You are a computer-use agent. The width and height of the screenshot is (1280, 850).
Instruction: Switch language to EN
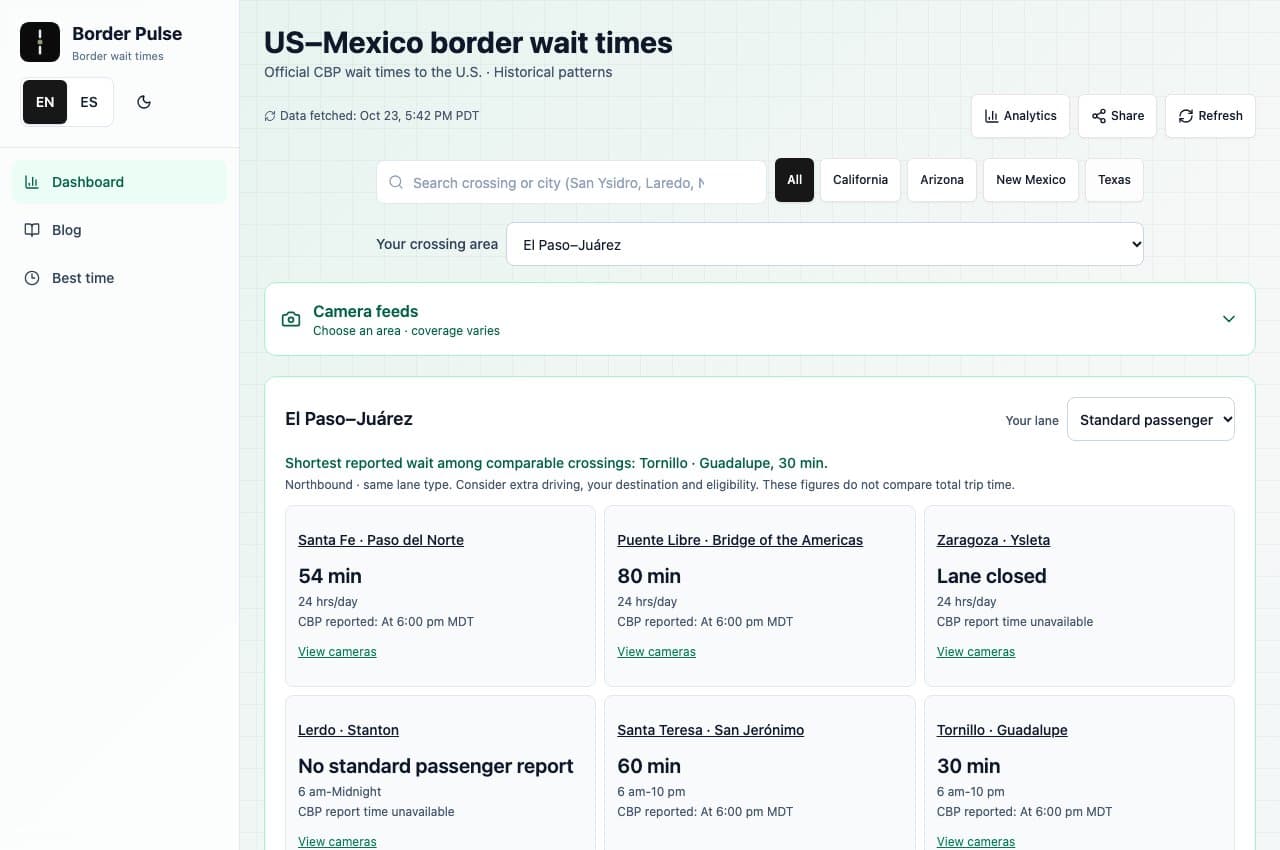(45, 102)
